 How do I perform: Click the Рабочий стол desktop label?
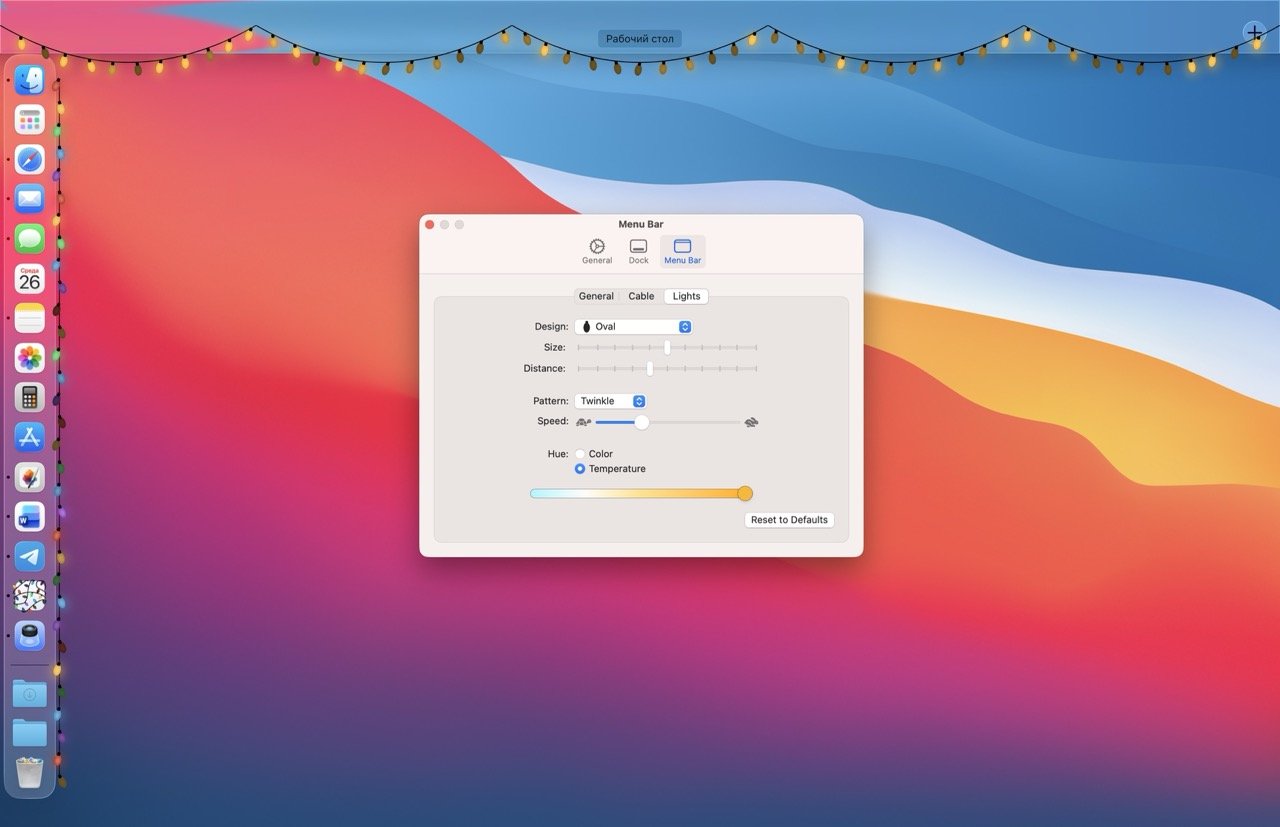pos(639,38)
